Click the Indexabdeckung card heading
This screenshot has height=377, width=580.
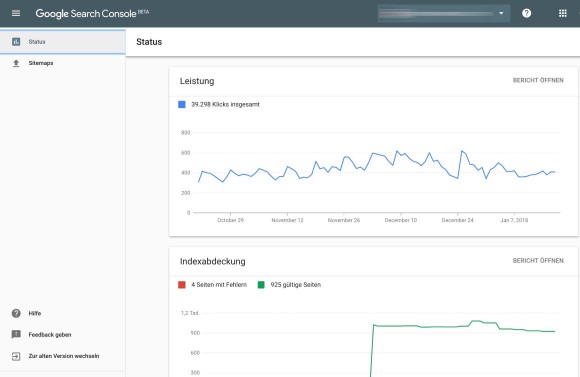click(x=213, y=262)
